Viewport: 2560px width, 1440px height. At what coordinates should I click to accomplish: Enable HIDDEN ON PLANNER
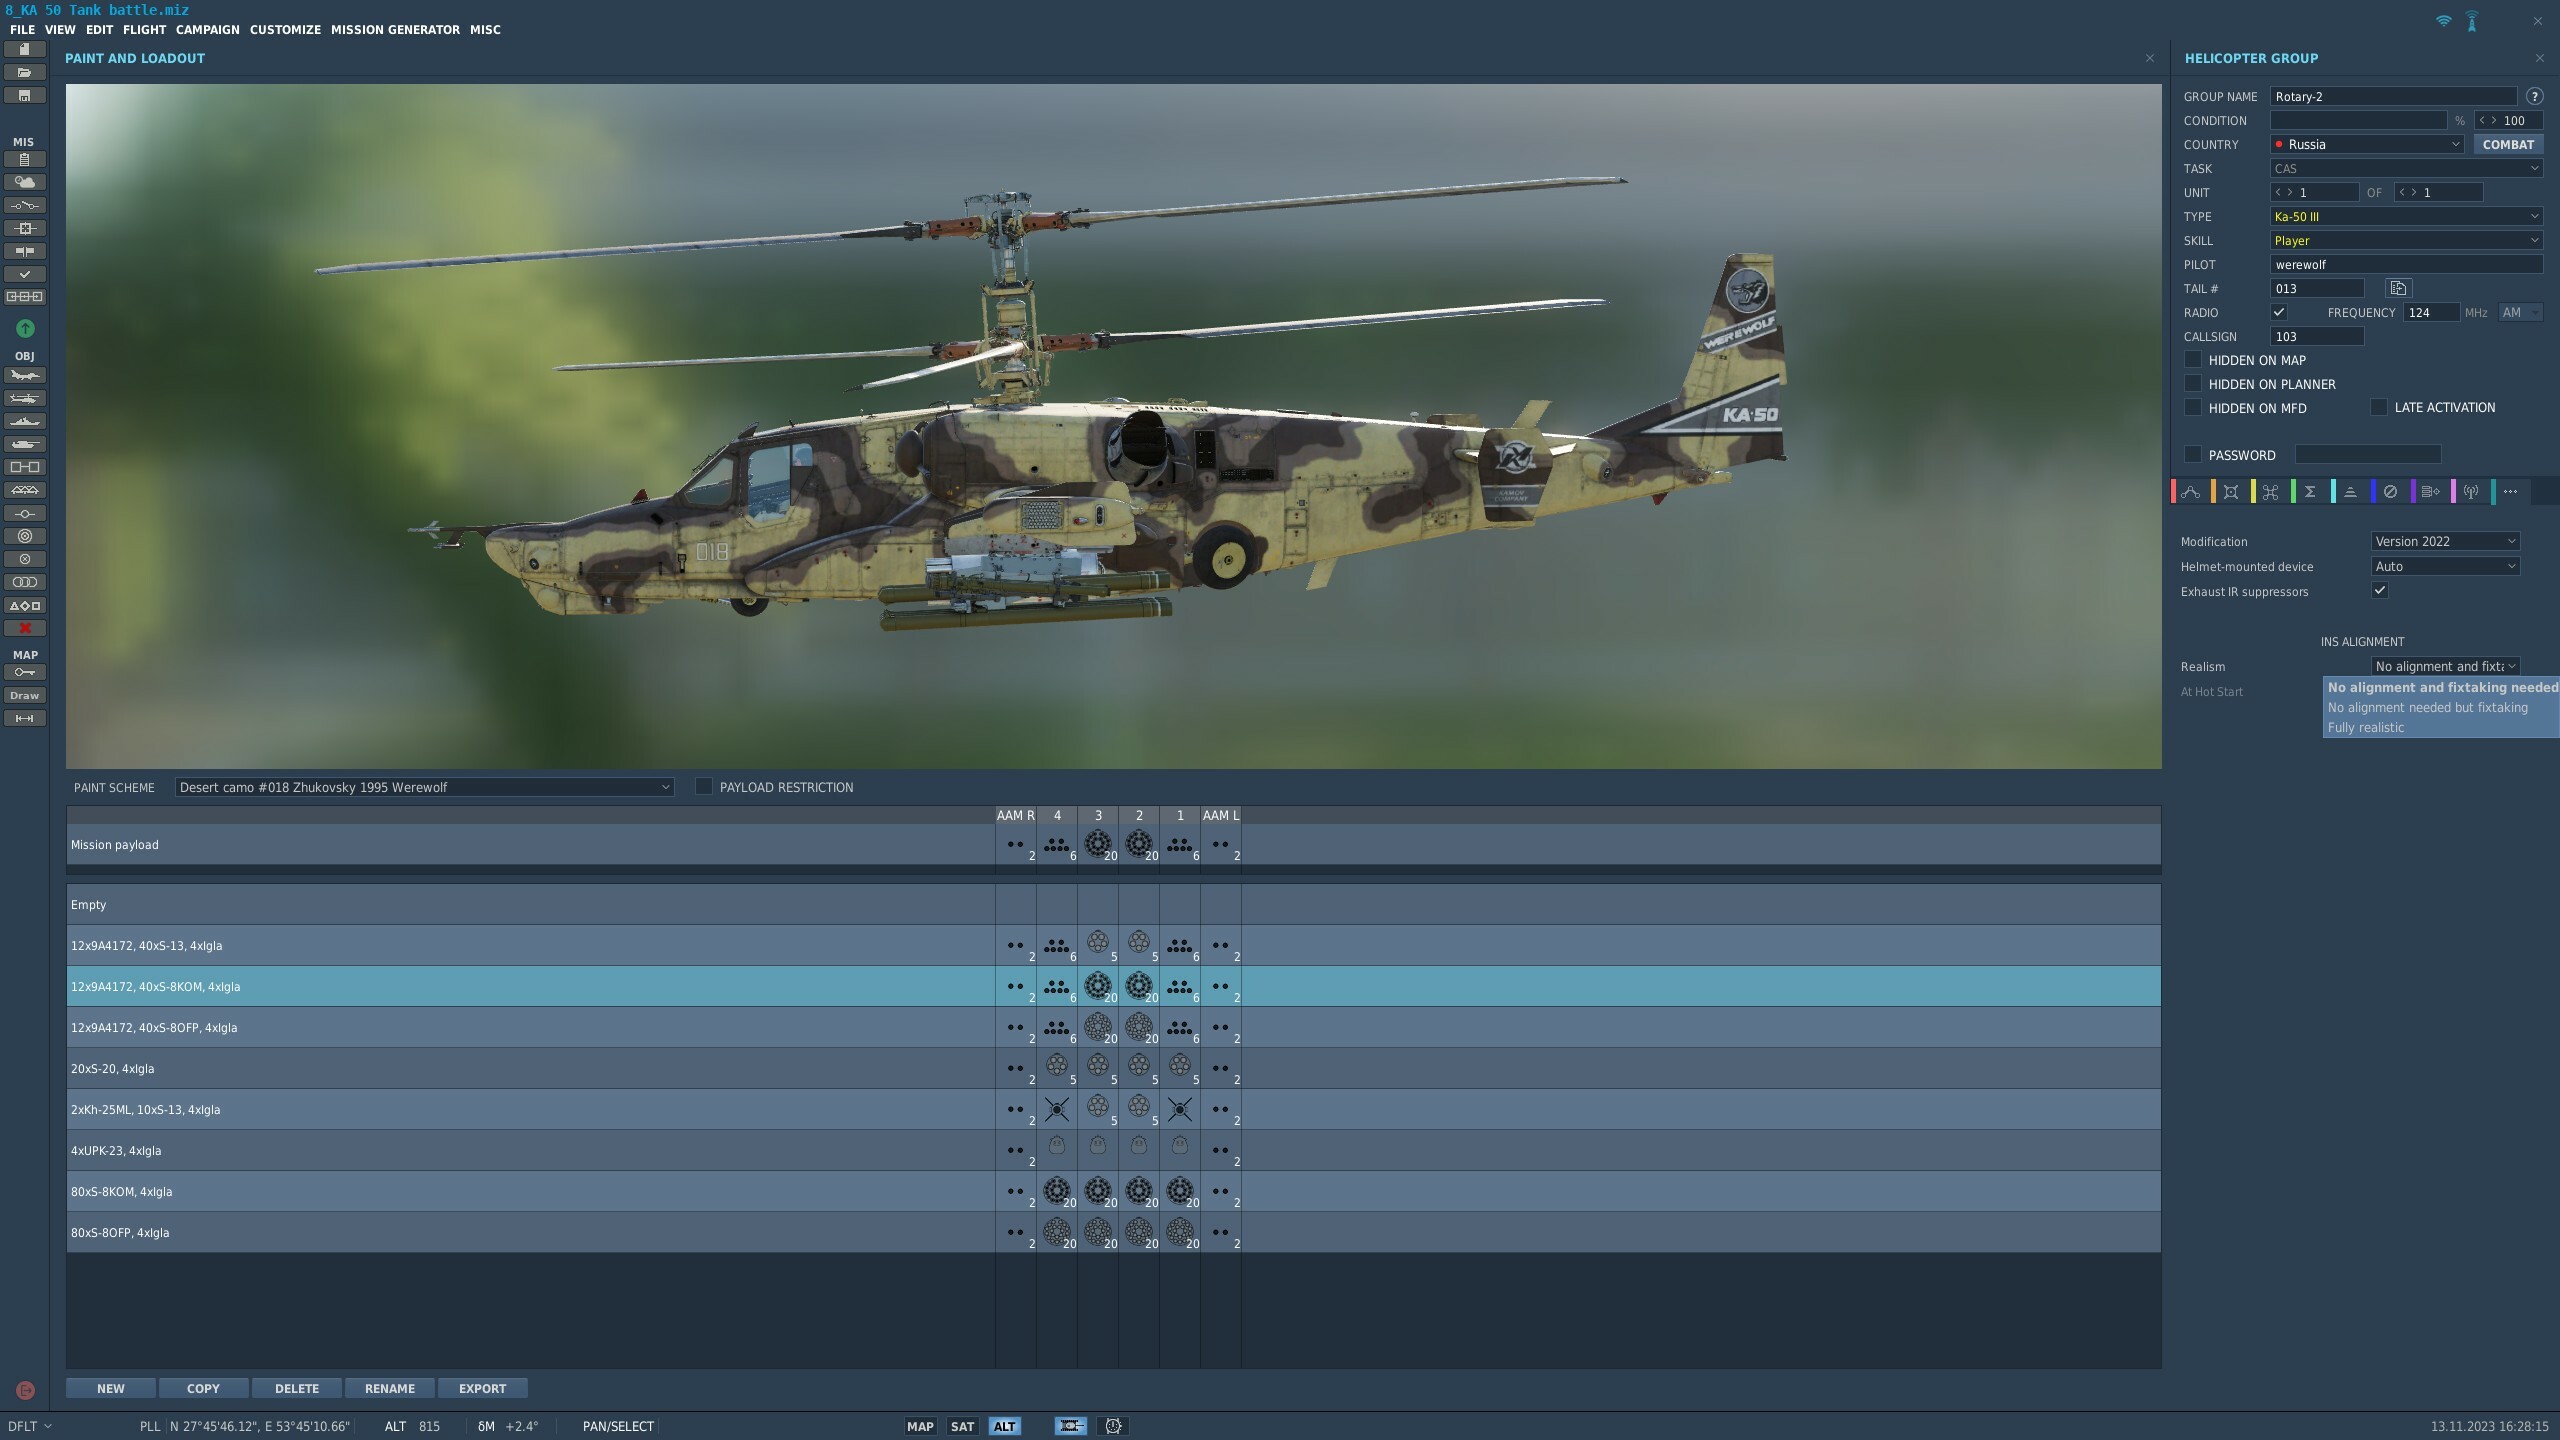coord(2193,383)
